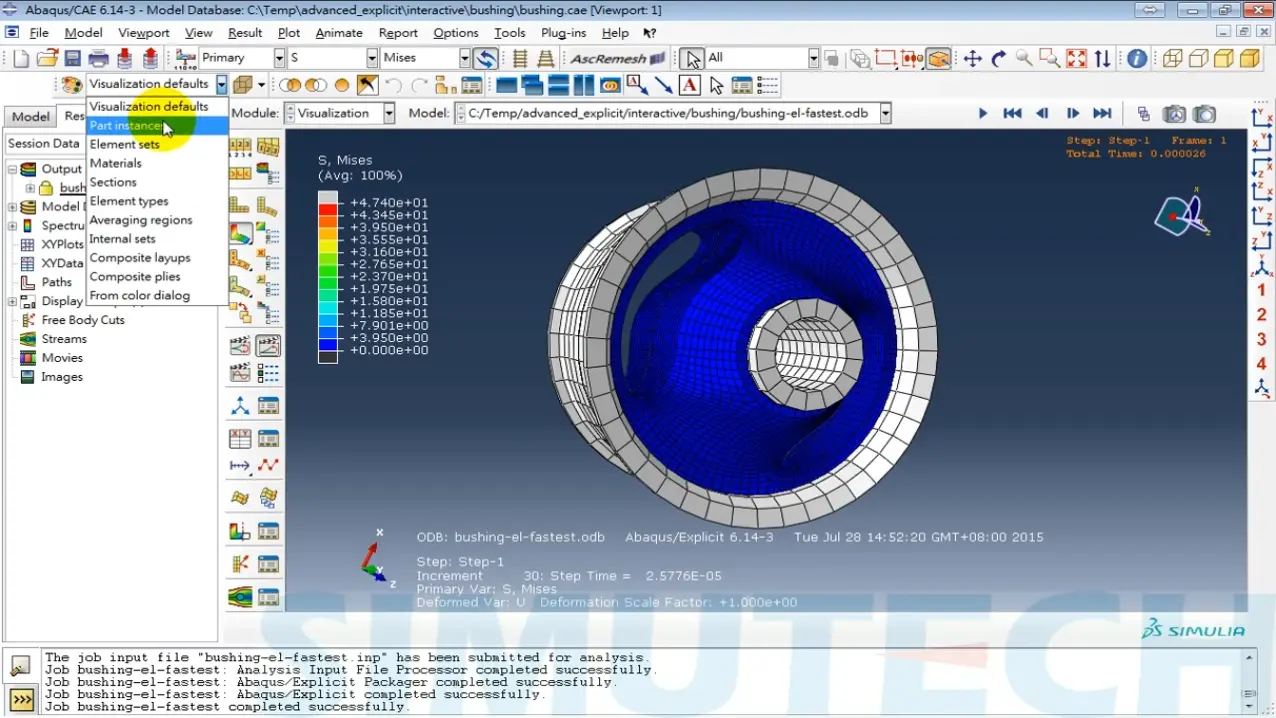
Task: Apply the custom view numbered 3
Action: 1261,340
